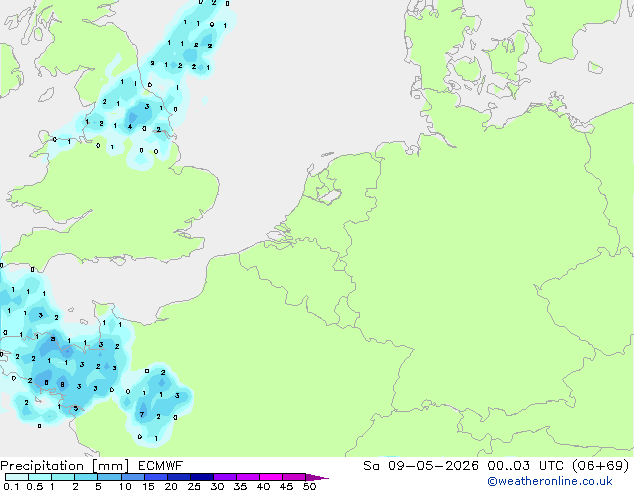The width and height of the screenshot is (634, 490).
Task: Pick the 40–45 mm bright magenta swatch
Action: tap(271, 477)
